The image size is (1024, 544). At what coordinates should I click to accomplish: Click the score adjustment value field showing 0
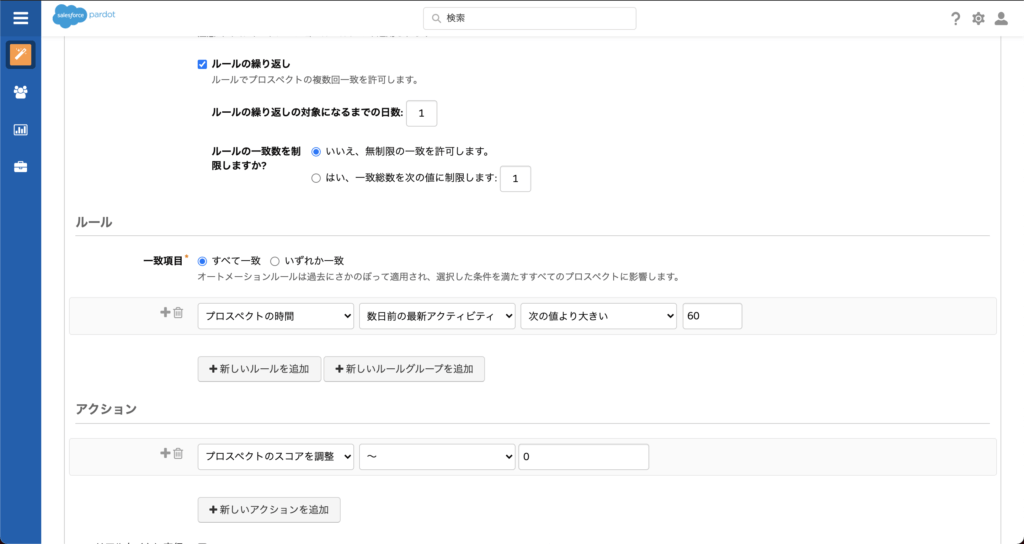(584, 457)
